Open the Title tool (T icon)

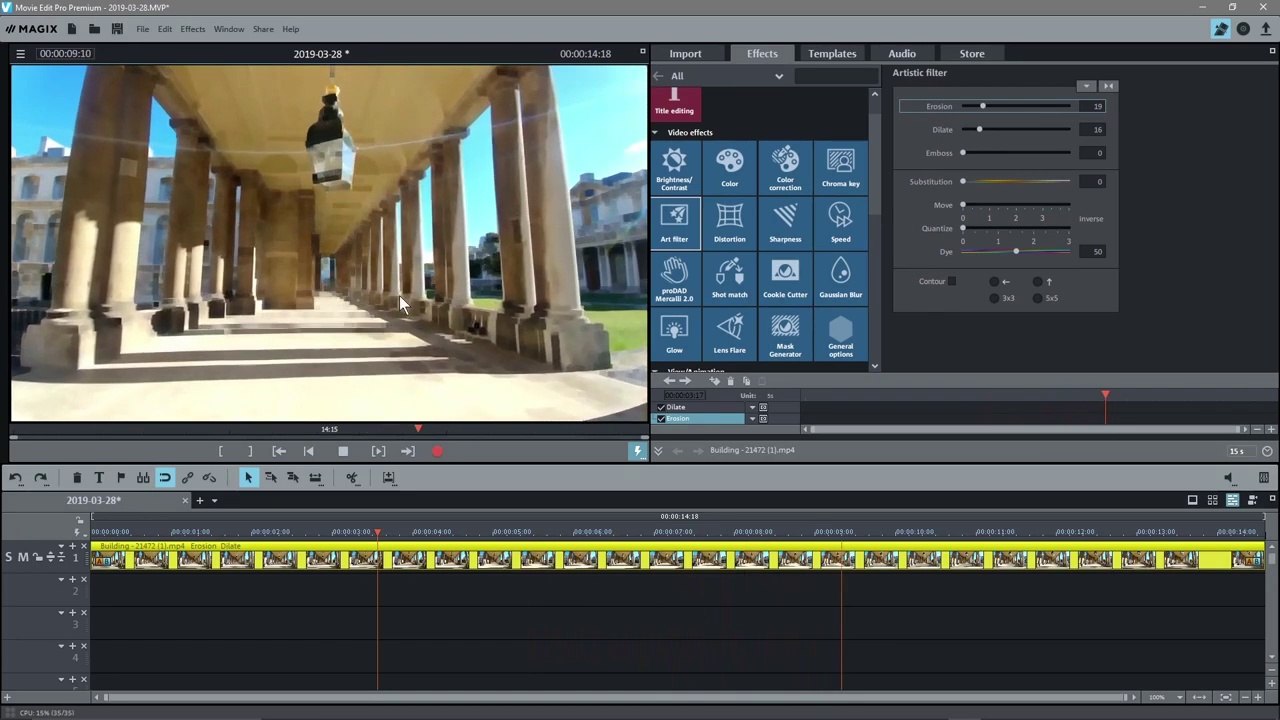pos(98,478)
